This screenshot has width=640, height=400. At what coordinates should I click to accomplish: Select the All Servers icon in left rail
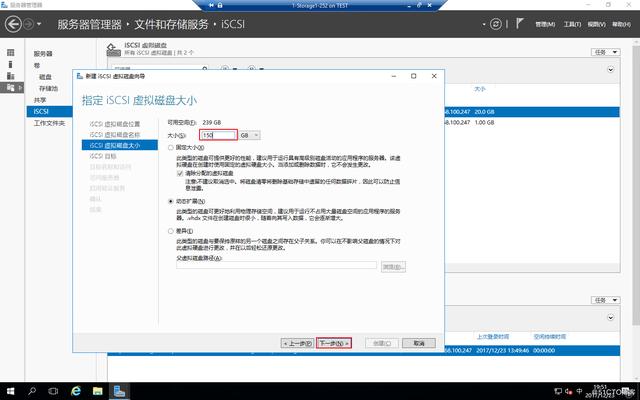(11, 76)
